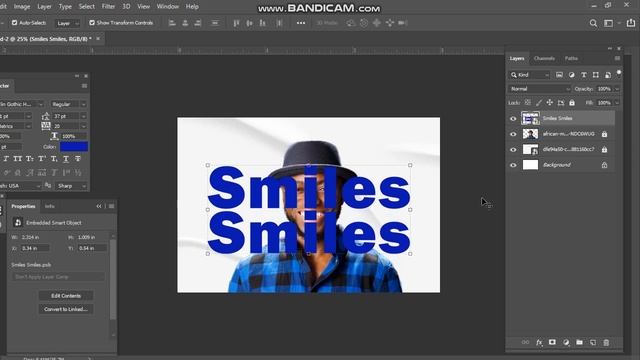
Task: Click the align bottom edges icon
Action: [x=262, y=23]
